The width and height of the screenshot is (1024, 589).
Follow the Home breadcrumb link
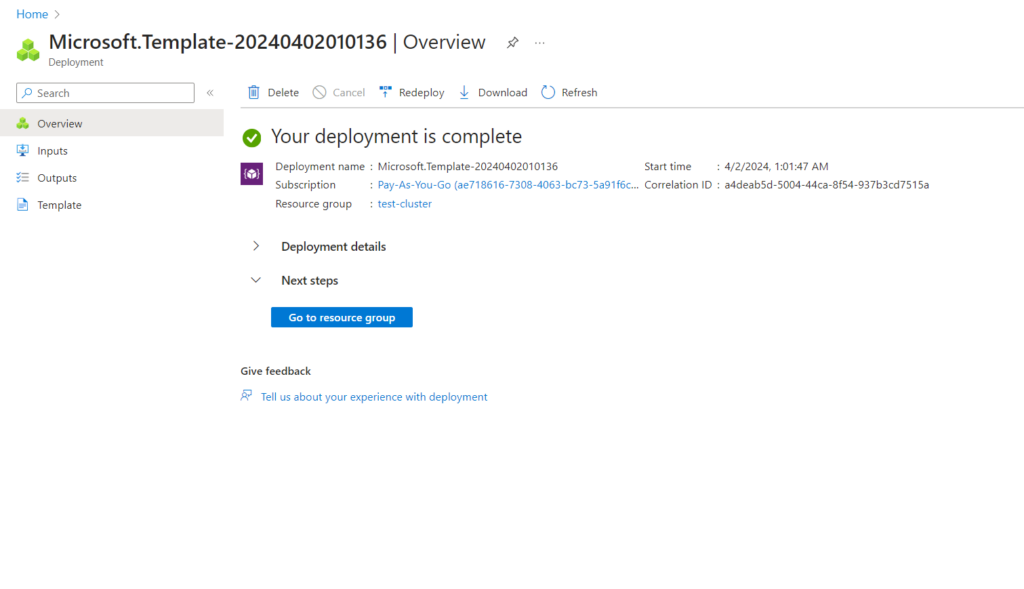pos(32,14)
